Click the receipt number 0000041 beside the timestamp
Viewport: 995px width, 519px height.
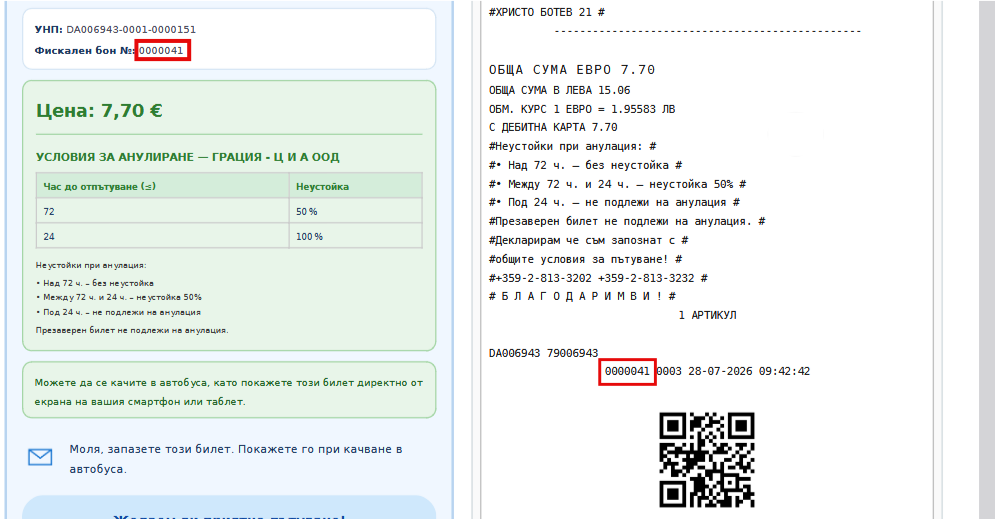click(627, 371)
